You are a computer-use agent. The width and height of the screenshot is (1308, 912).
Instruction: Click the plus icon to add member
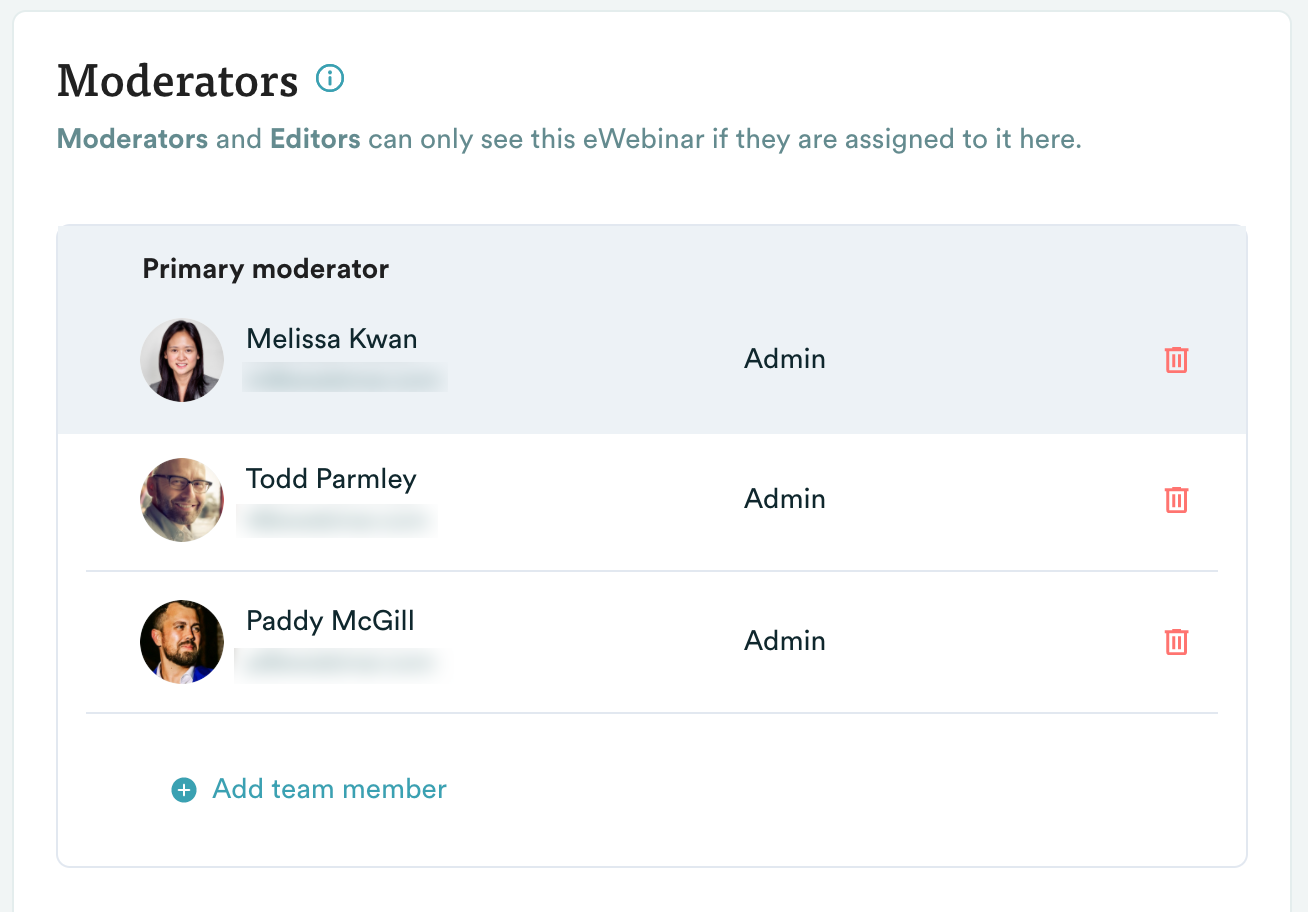pyautogui.click(x=184, y=790)
